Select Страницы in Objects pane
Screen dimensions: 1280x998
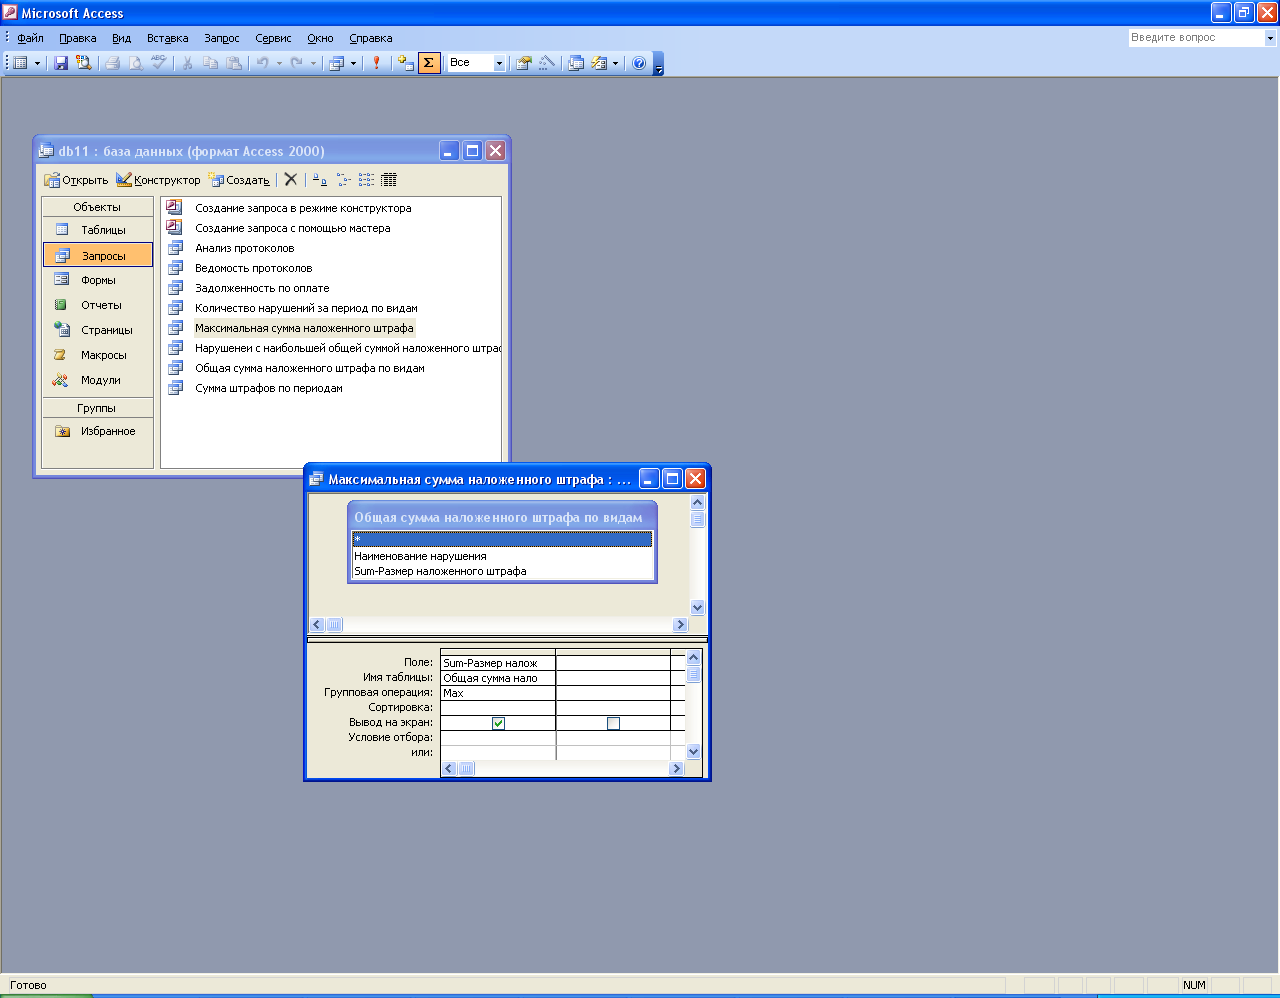(x=98, y=330)
